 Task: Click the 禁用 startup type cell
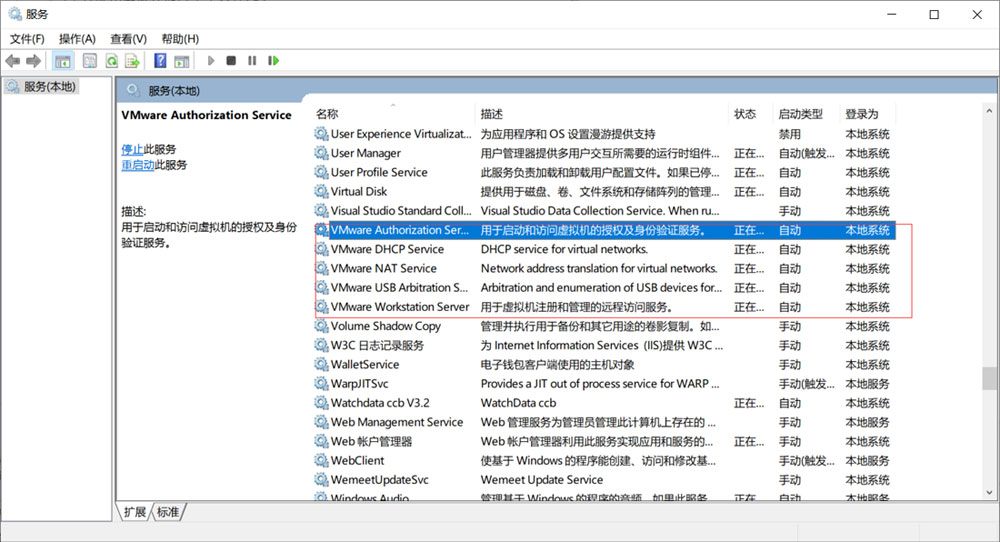point(790,134)
